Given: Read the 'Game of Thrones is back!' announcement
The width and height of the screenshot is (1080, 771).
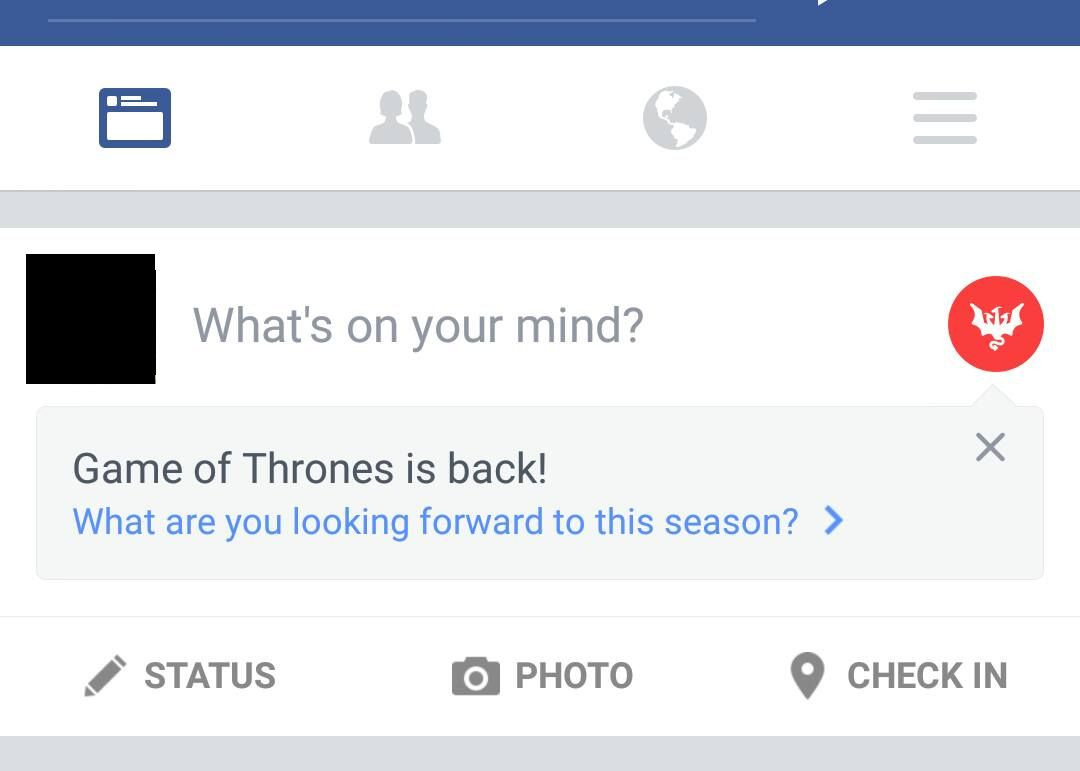Looking at the screenshot, I should tap(310, 467).
